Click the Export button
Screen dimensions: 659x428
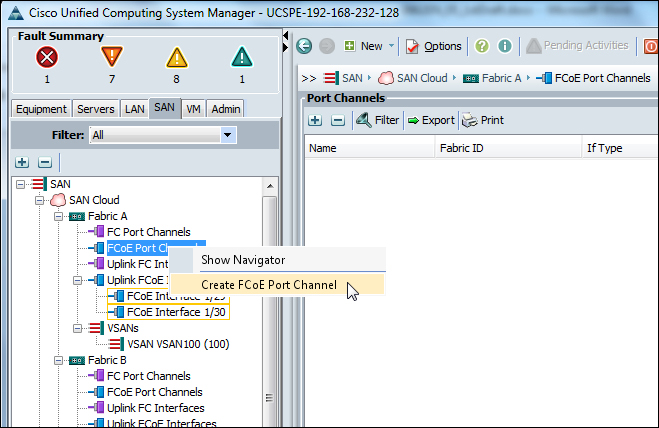pyautogui.click(x=432, y=120)
